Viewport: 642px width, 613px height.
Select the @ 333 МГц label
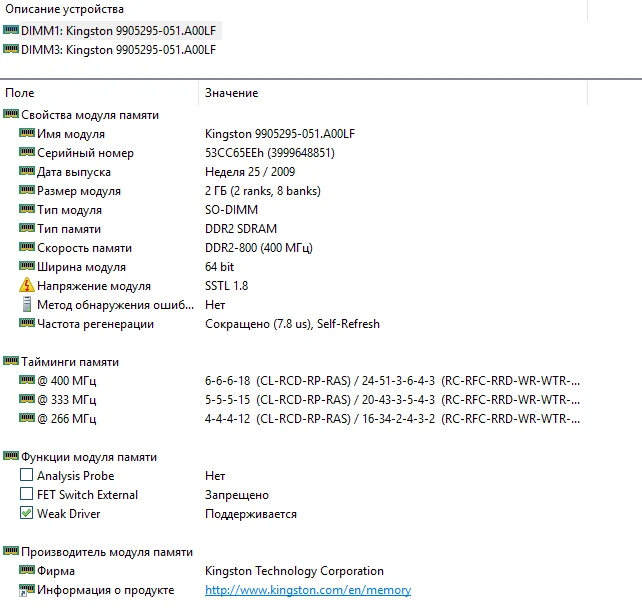tap(67, 400)
